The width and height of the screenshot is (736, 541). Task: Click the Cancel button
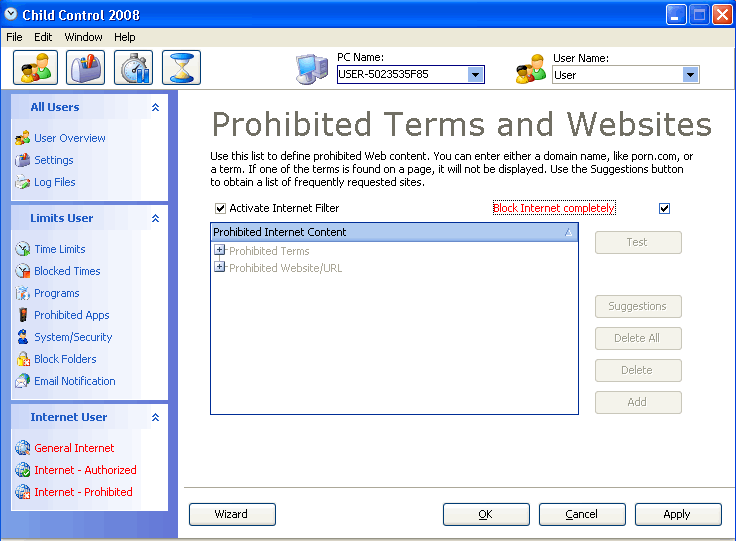click(582, 514)
